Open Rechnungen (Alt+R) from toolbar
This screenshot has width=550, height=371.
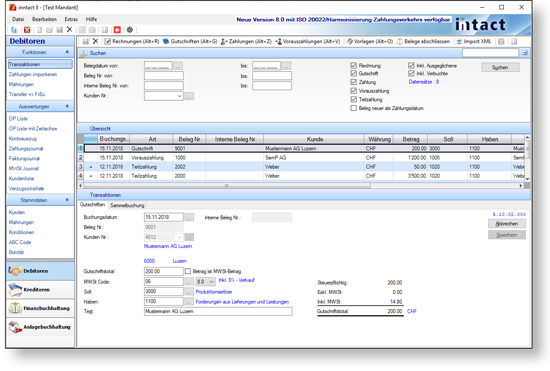tap(132, 41)
